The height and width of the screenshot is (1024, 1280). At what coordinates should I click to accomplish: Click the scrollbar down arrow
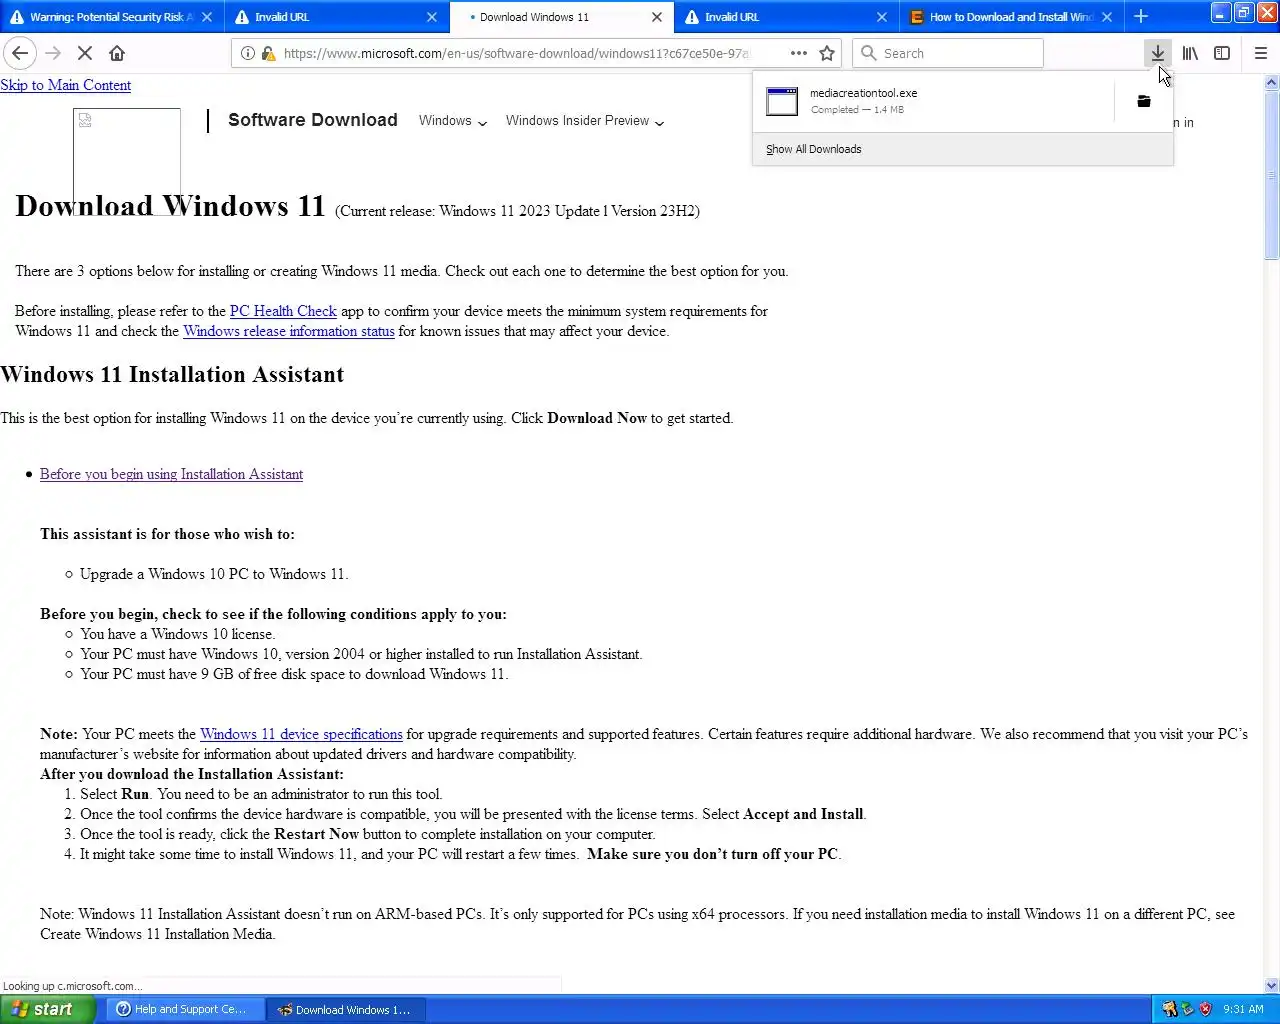point(1272,985)
